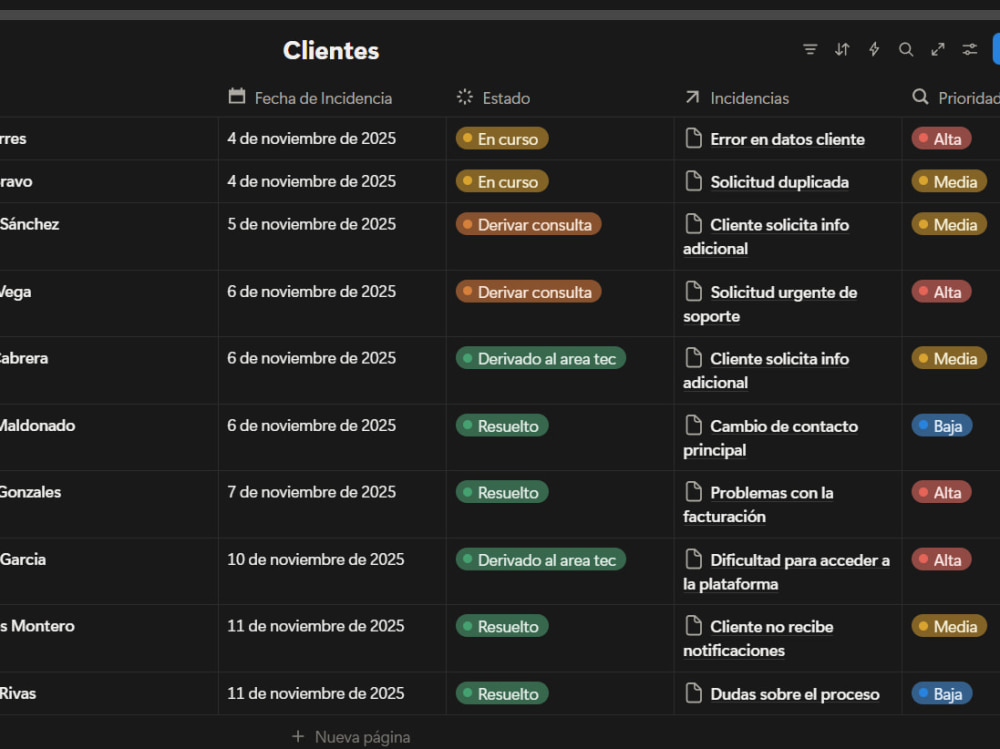
Task: Click the search magnifier in the toolbar
Action: coord(906,49)
